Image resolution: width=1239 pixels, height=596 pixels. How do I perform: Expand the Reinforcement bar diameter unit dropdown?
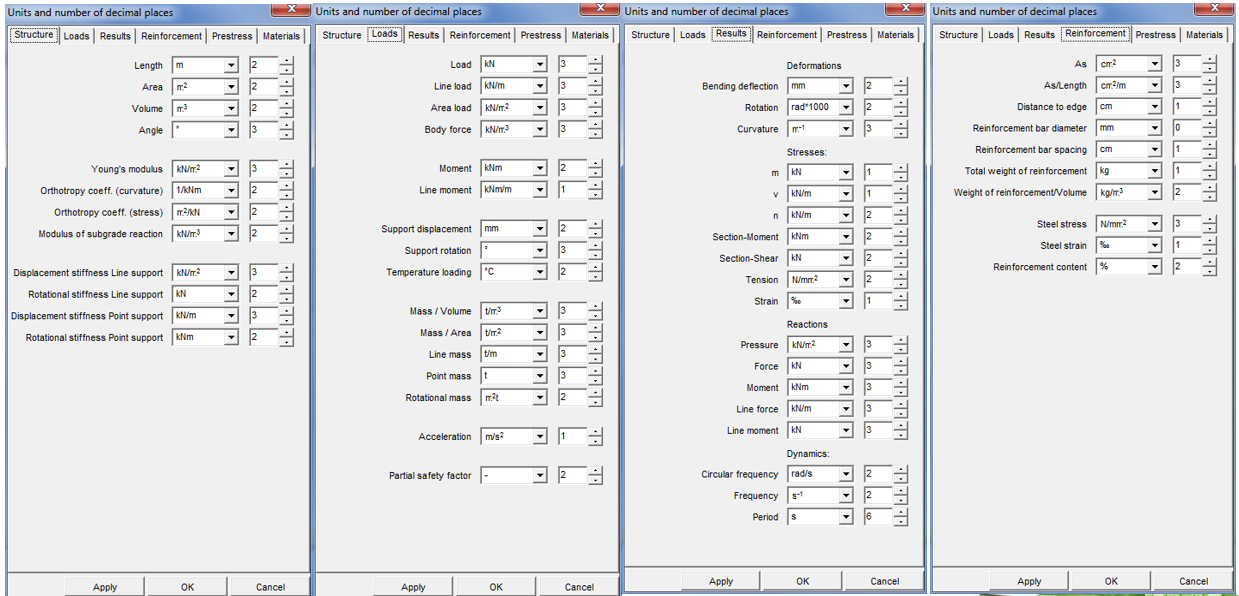tap(1155, 127)
